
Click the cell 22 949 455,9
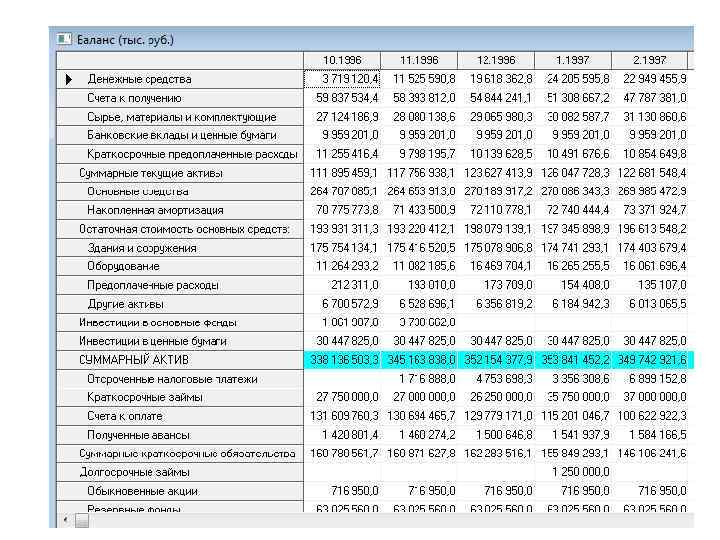[650, 79]
